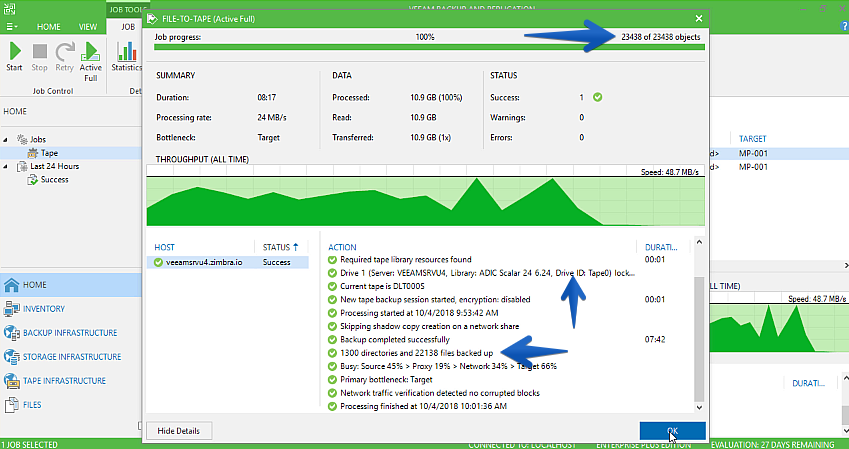Open the Statistics chart icon
The height and width of the screenshot is (449, 849).
[127, 57]
